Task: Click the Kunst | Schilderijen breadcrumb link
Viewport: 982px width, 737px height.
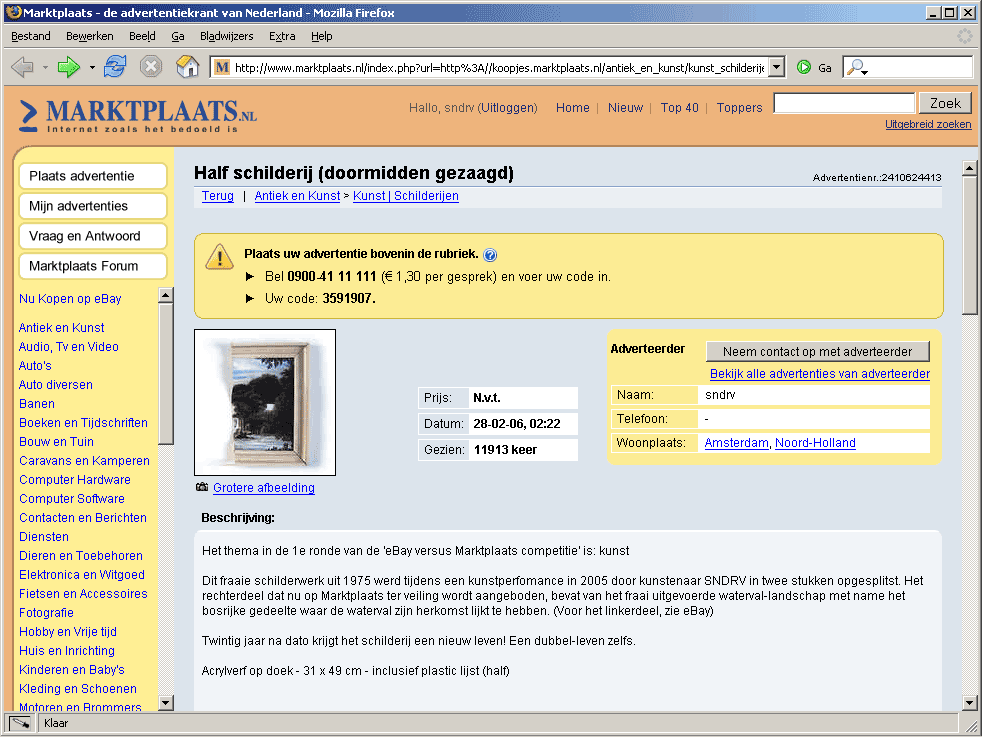Action: pos(406,196)
